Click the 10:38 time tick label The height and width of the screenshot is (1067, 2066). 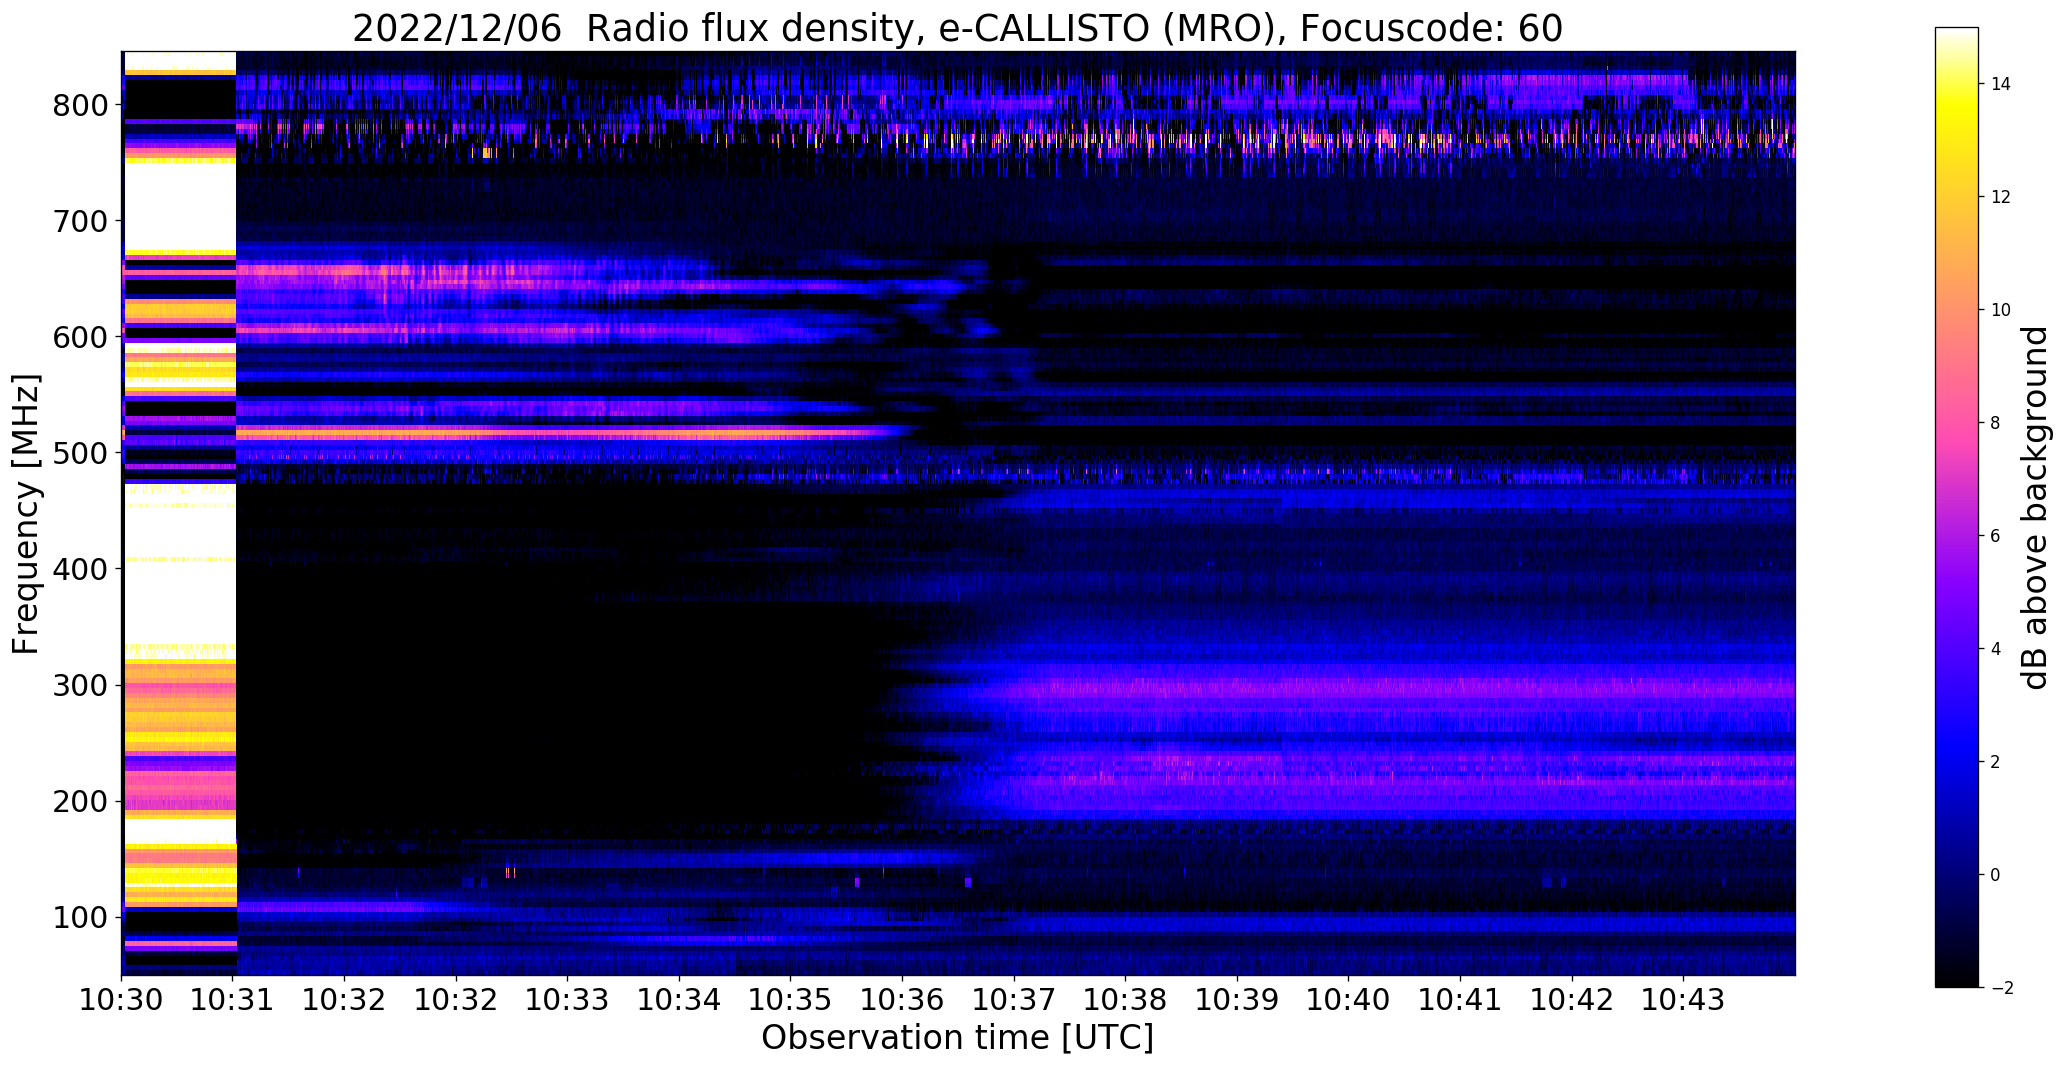pyautogui.click(x=1126, y=999)
